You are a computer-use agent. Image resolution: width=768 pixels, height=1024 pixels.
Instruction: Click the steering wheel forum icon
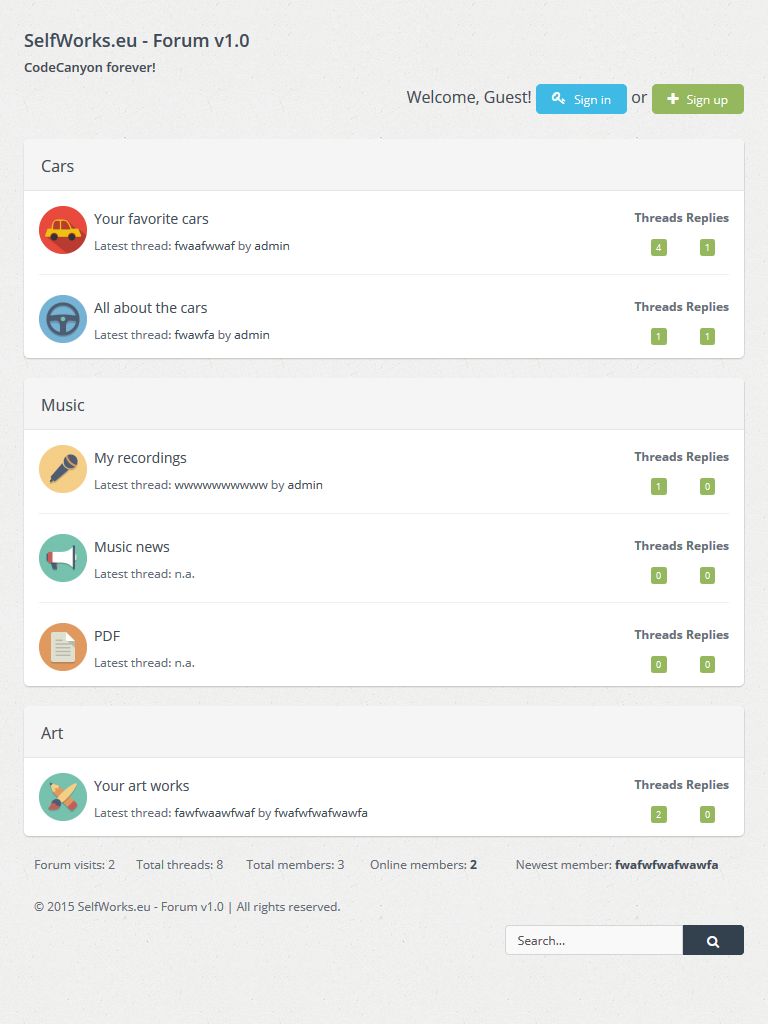[x=63, y=319]
